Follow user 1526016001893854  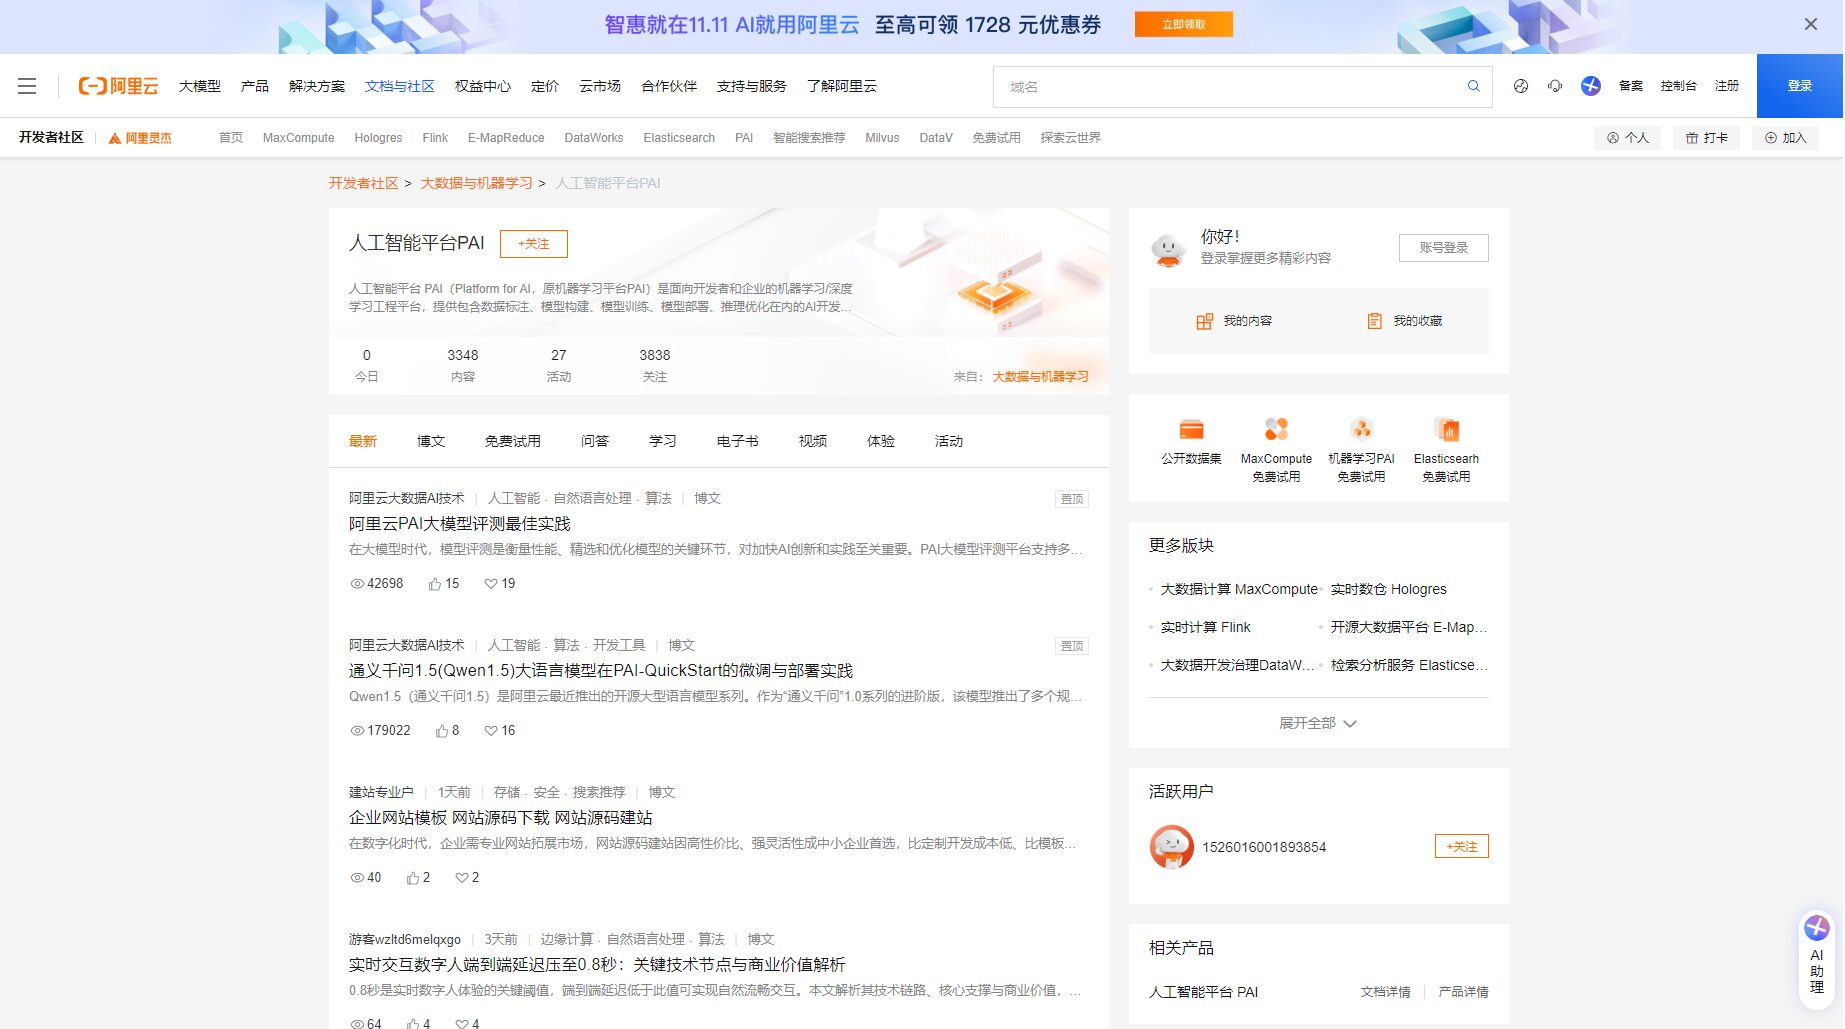1461,846
